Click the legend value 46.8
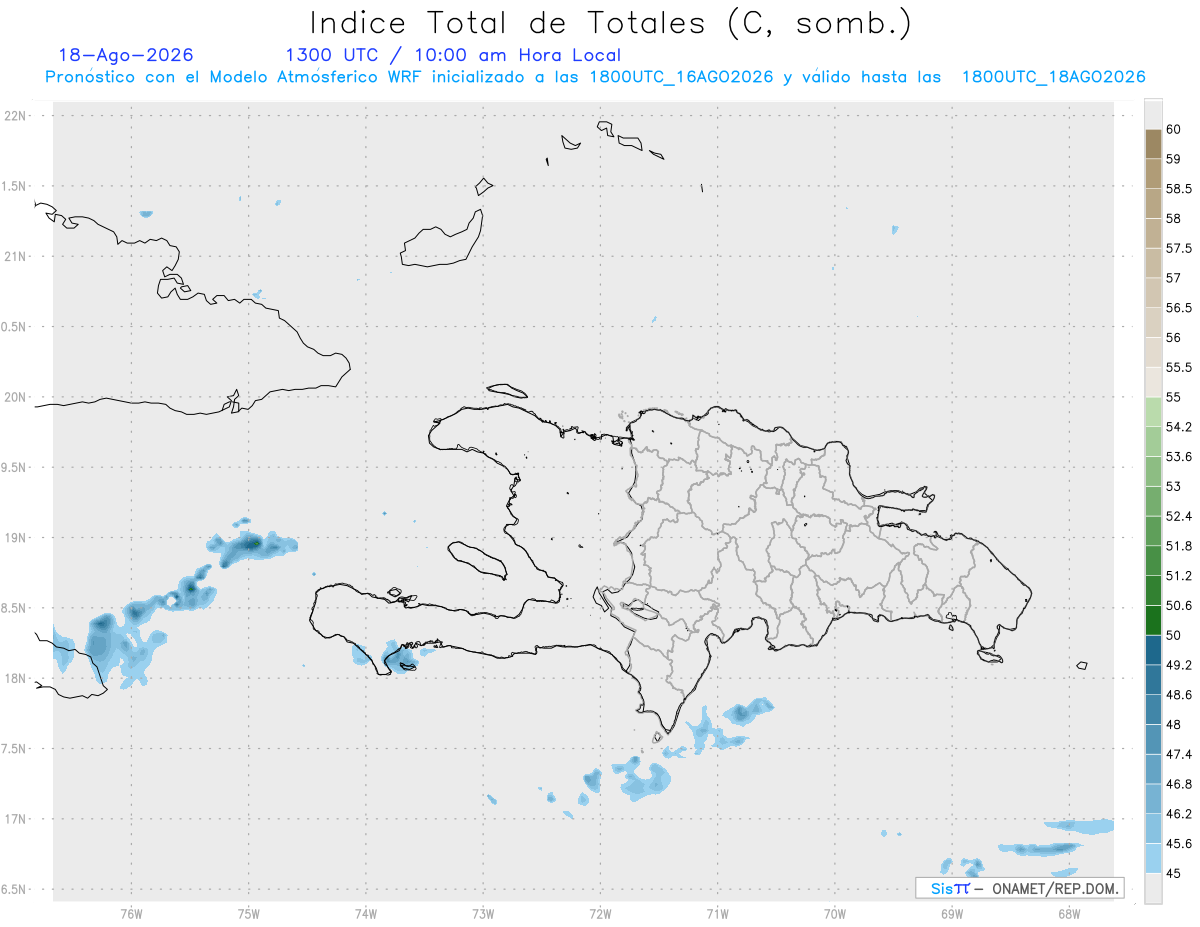Screen dimensions: 1200x927 tap(1178, 784)
